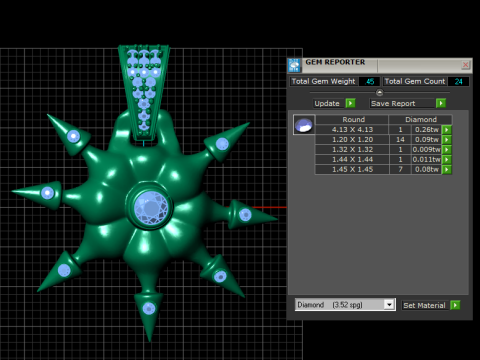This screenshot has width=480, height=360.
Task: Click the quantity 7 cell
Action: (x=400, y=170)
